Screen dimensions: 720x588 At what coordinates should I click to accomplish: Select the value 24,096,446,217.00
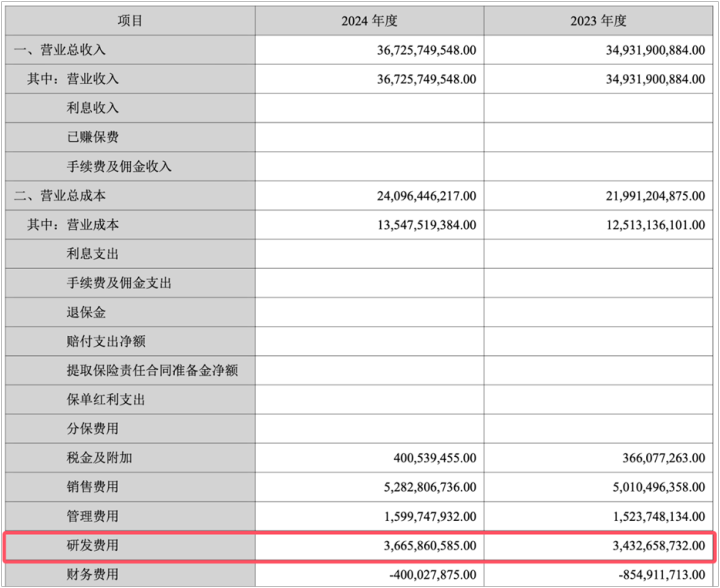tap(427, 196)
